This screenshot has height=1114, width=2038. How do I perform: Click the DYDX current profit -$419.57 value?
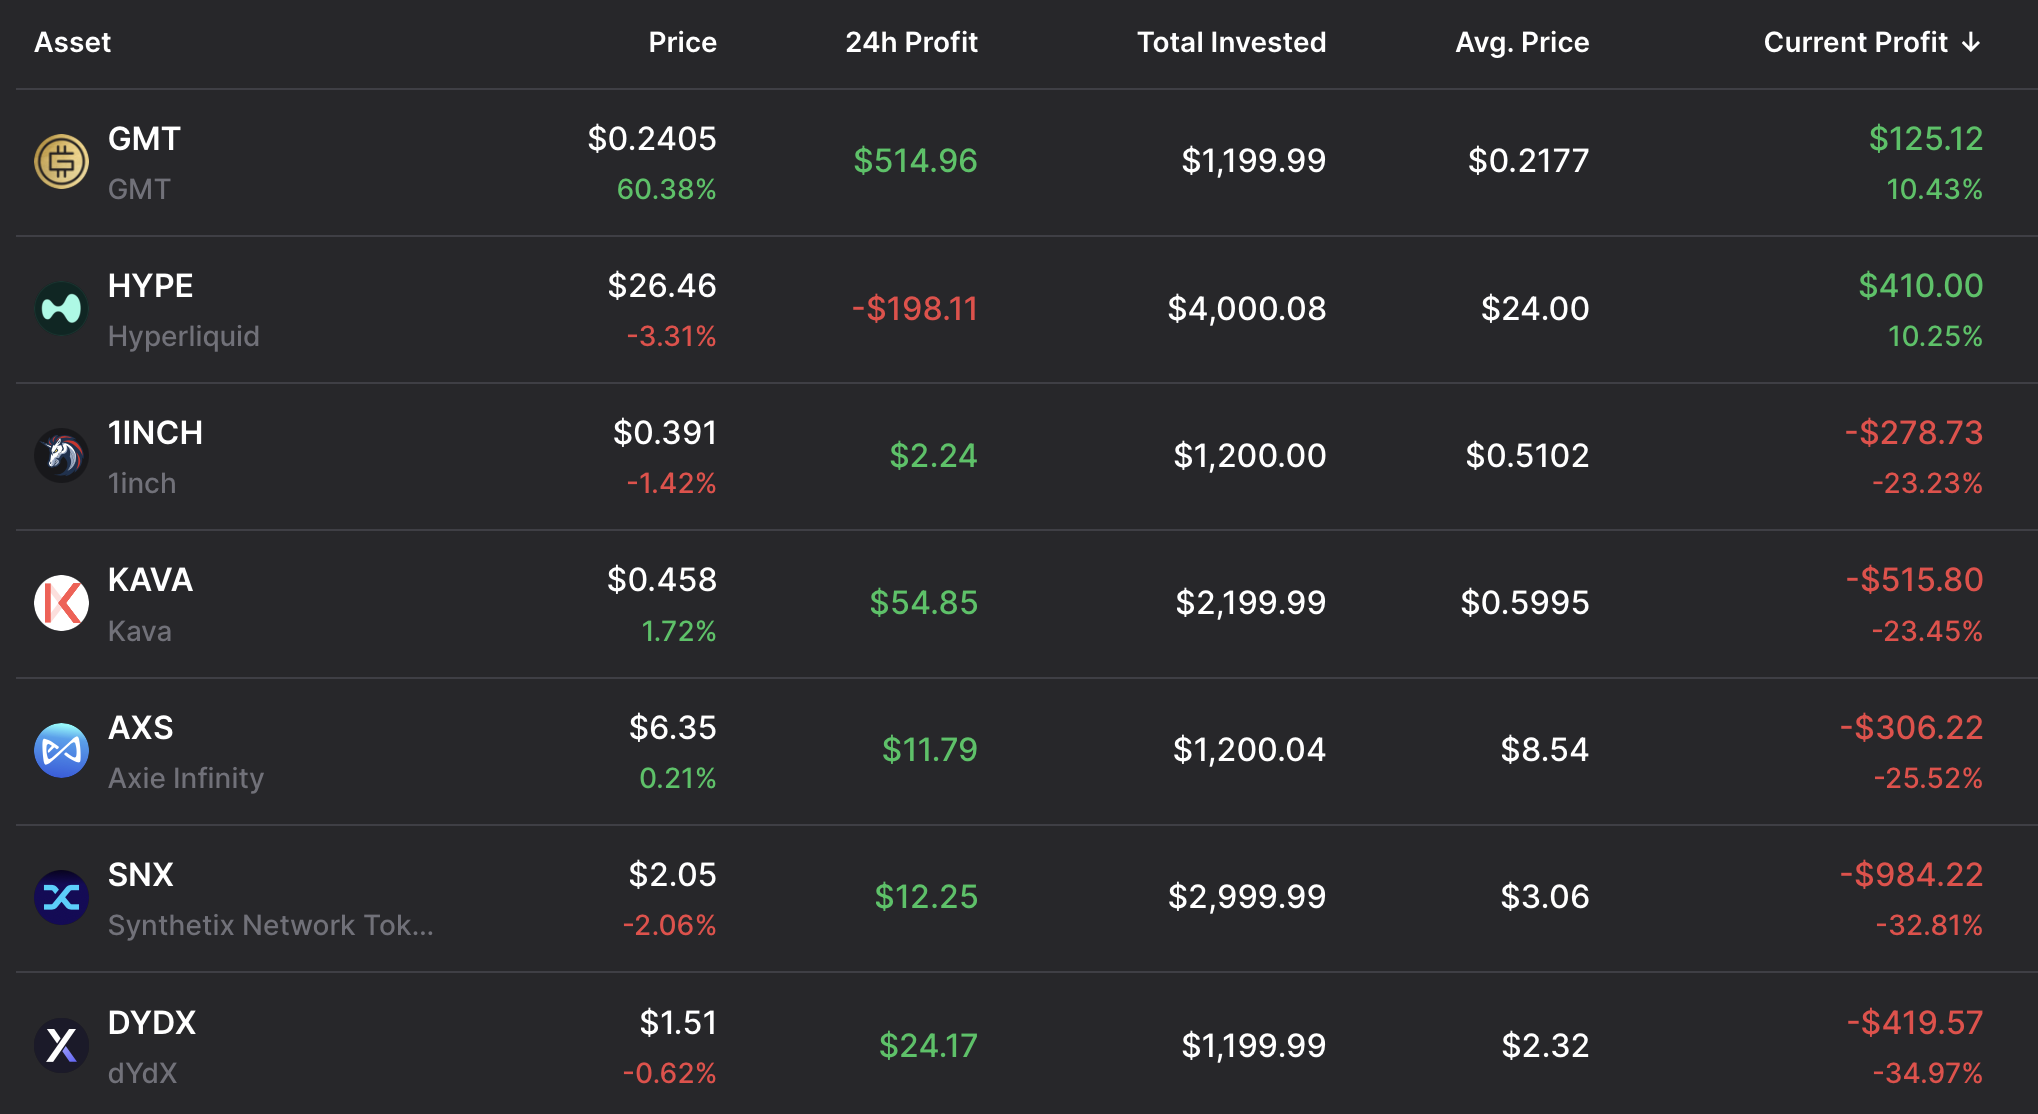pos(1914,1022)
